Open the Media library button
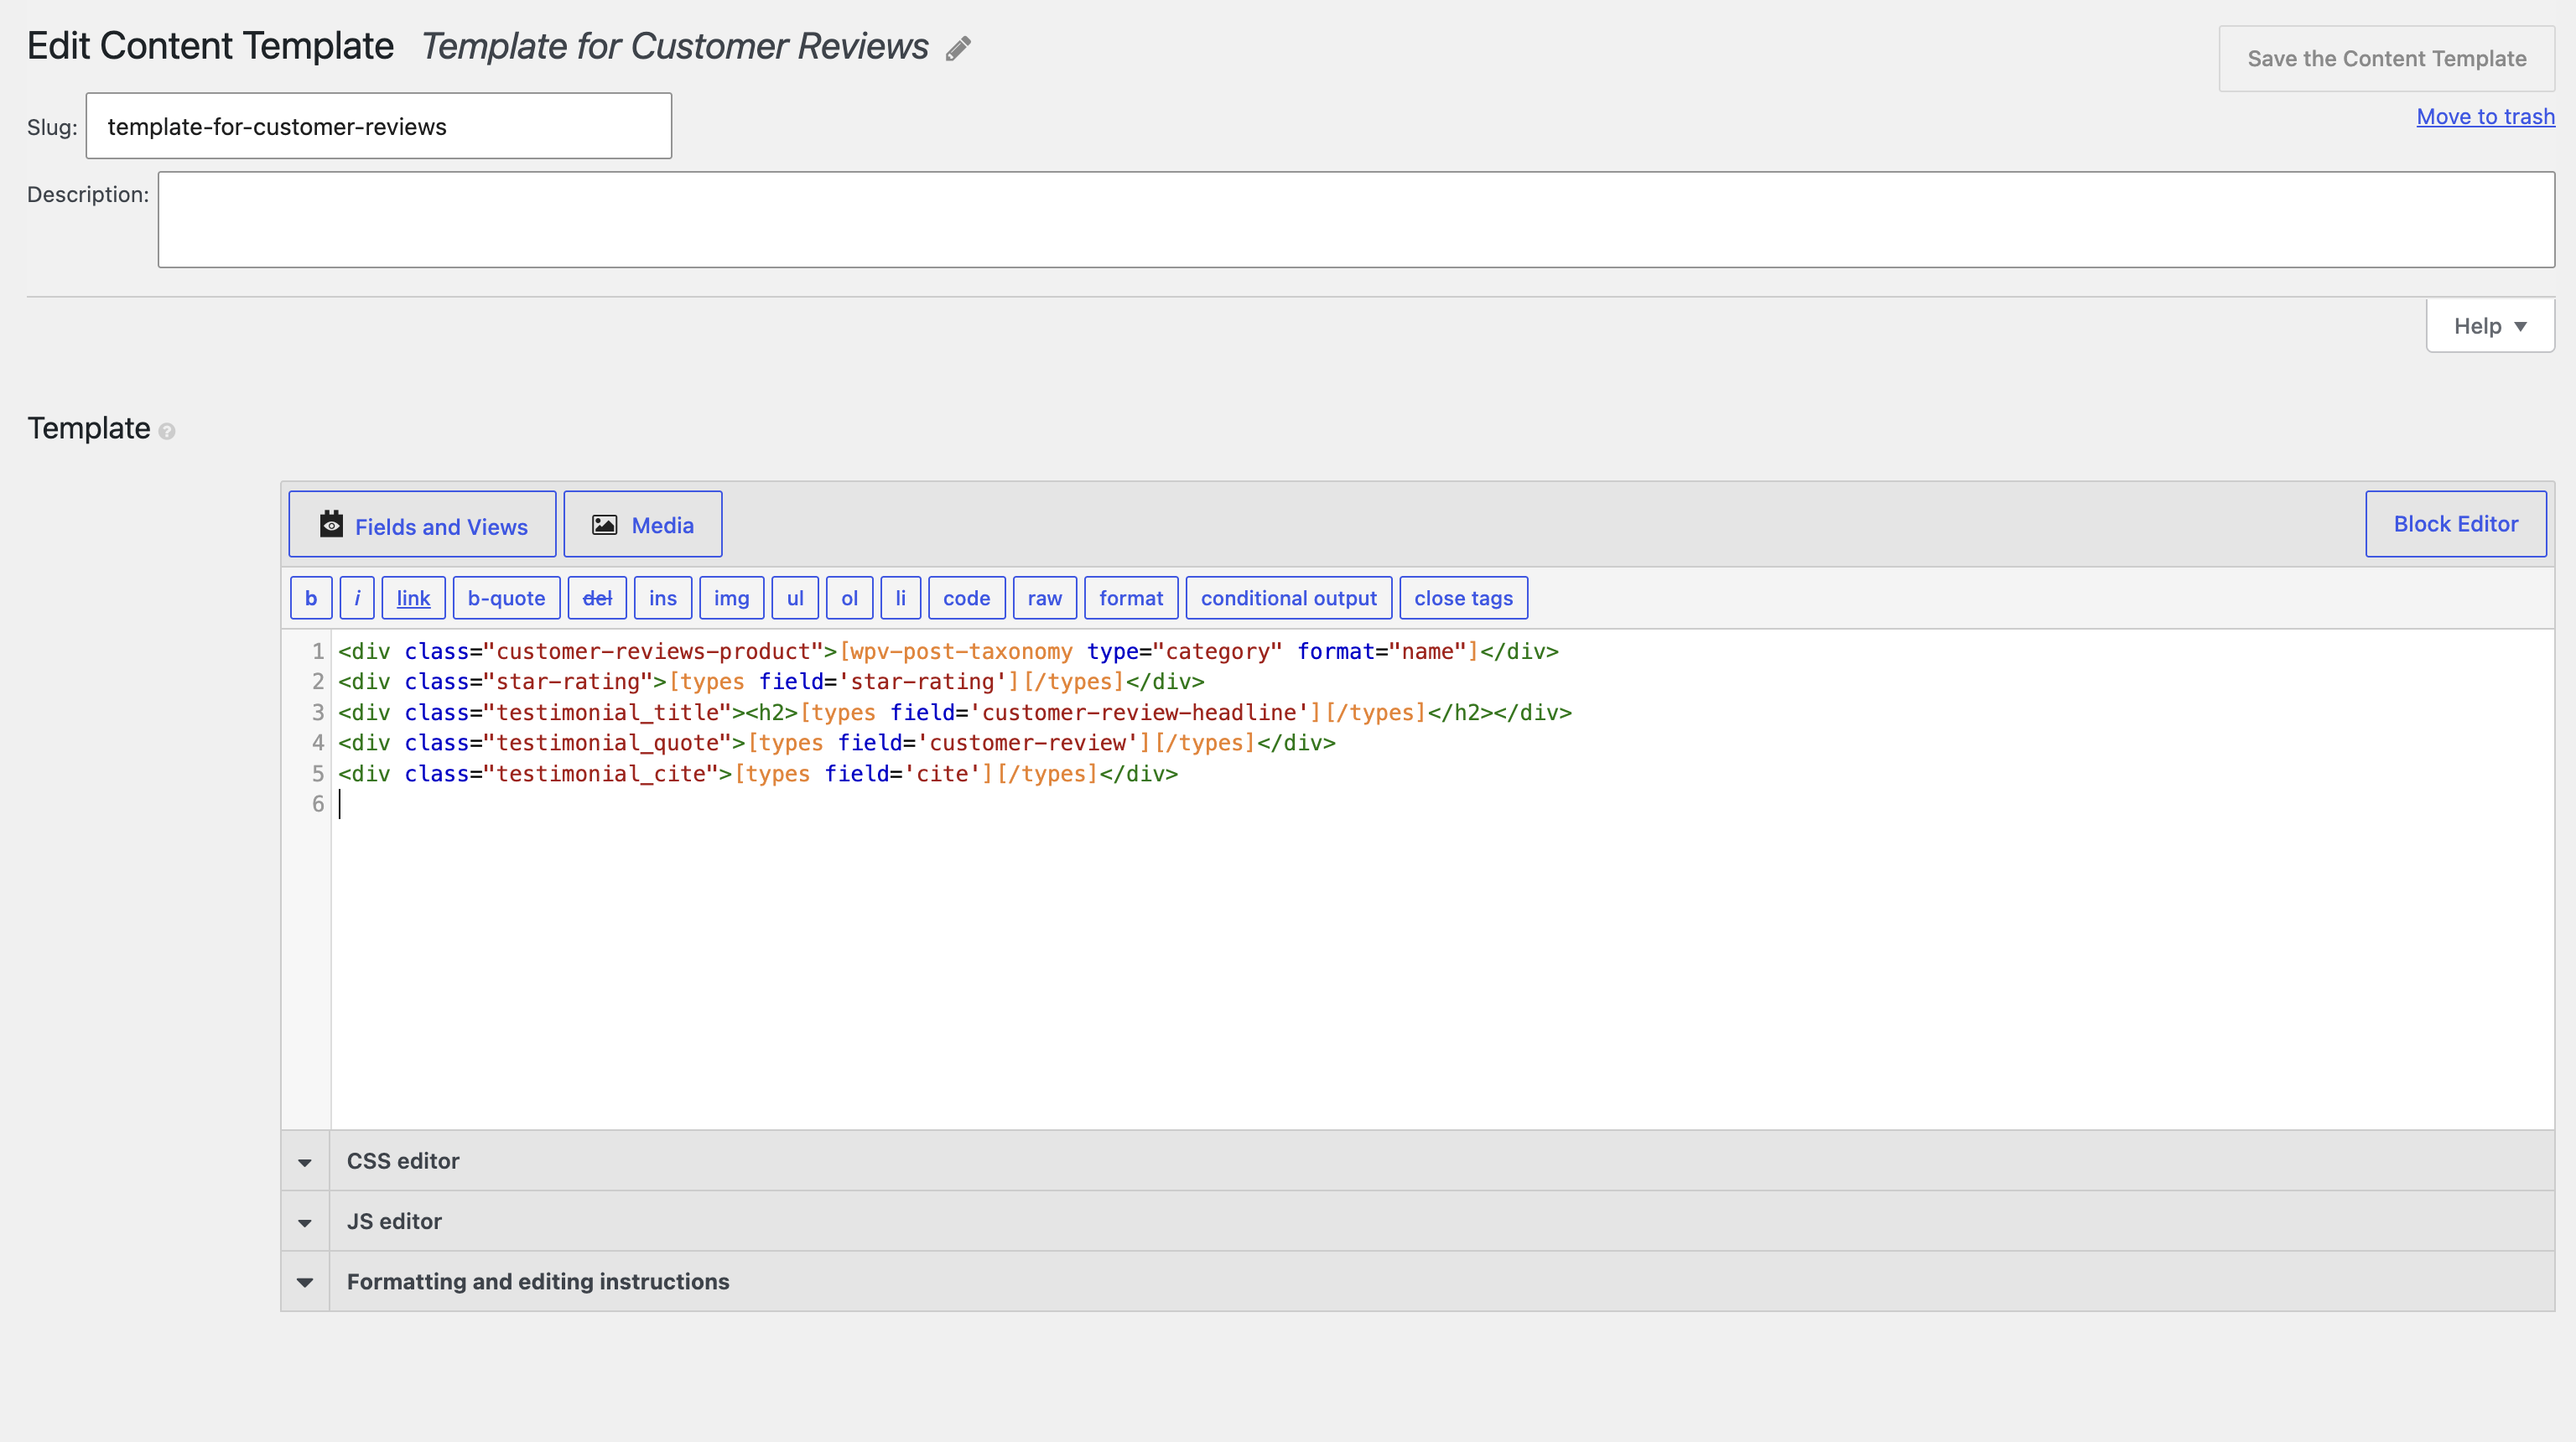The width and height of the screenshot is (2576, 1442). 643,524
